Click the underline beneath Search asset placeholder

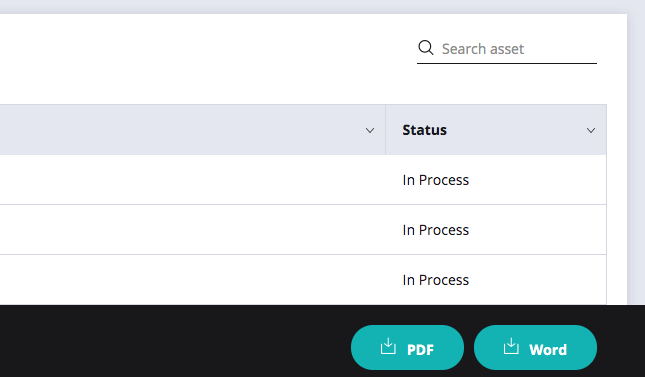click(x=507, y=63)
